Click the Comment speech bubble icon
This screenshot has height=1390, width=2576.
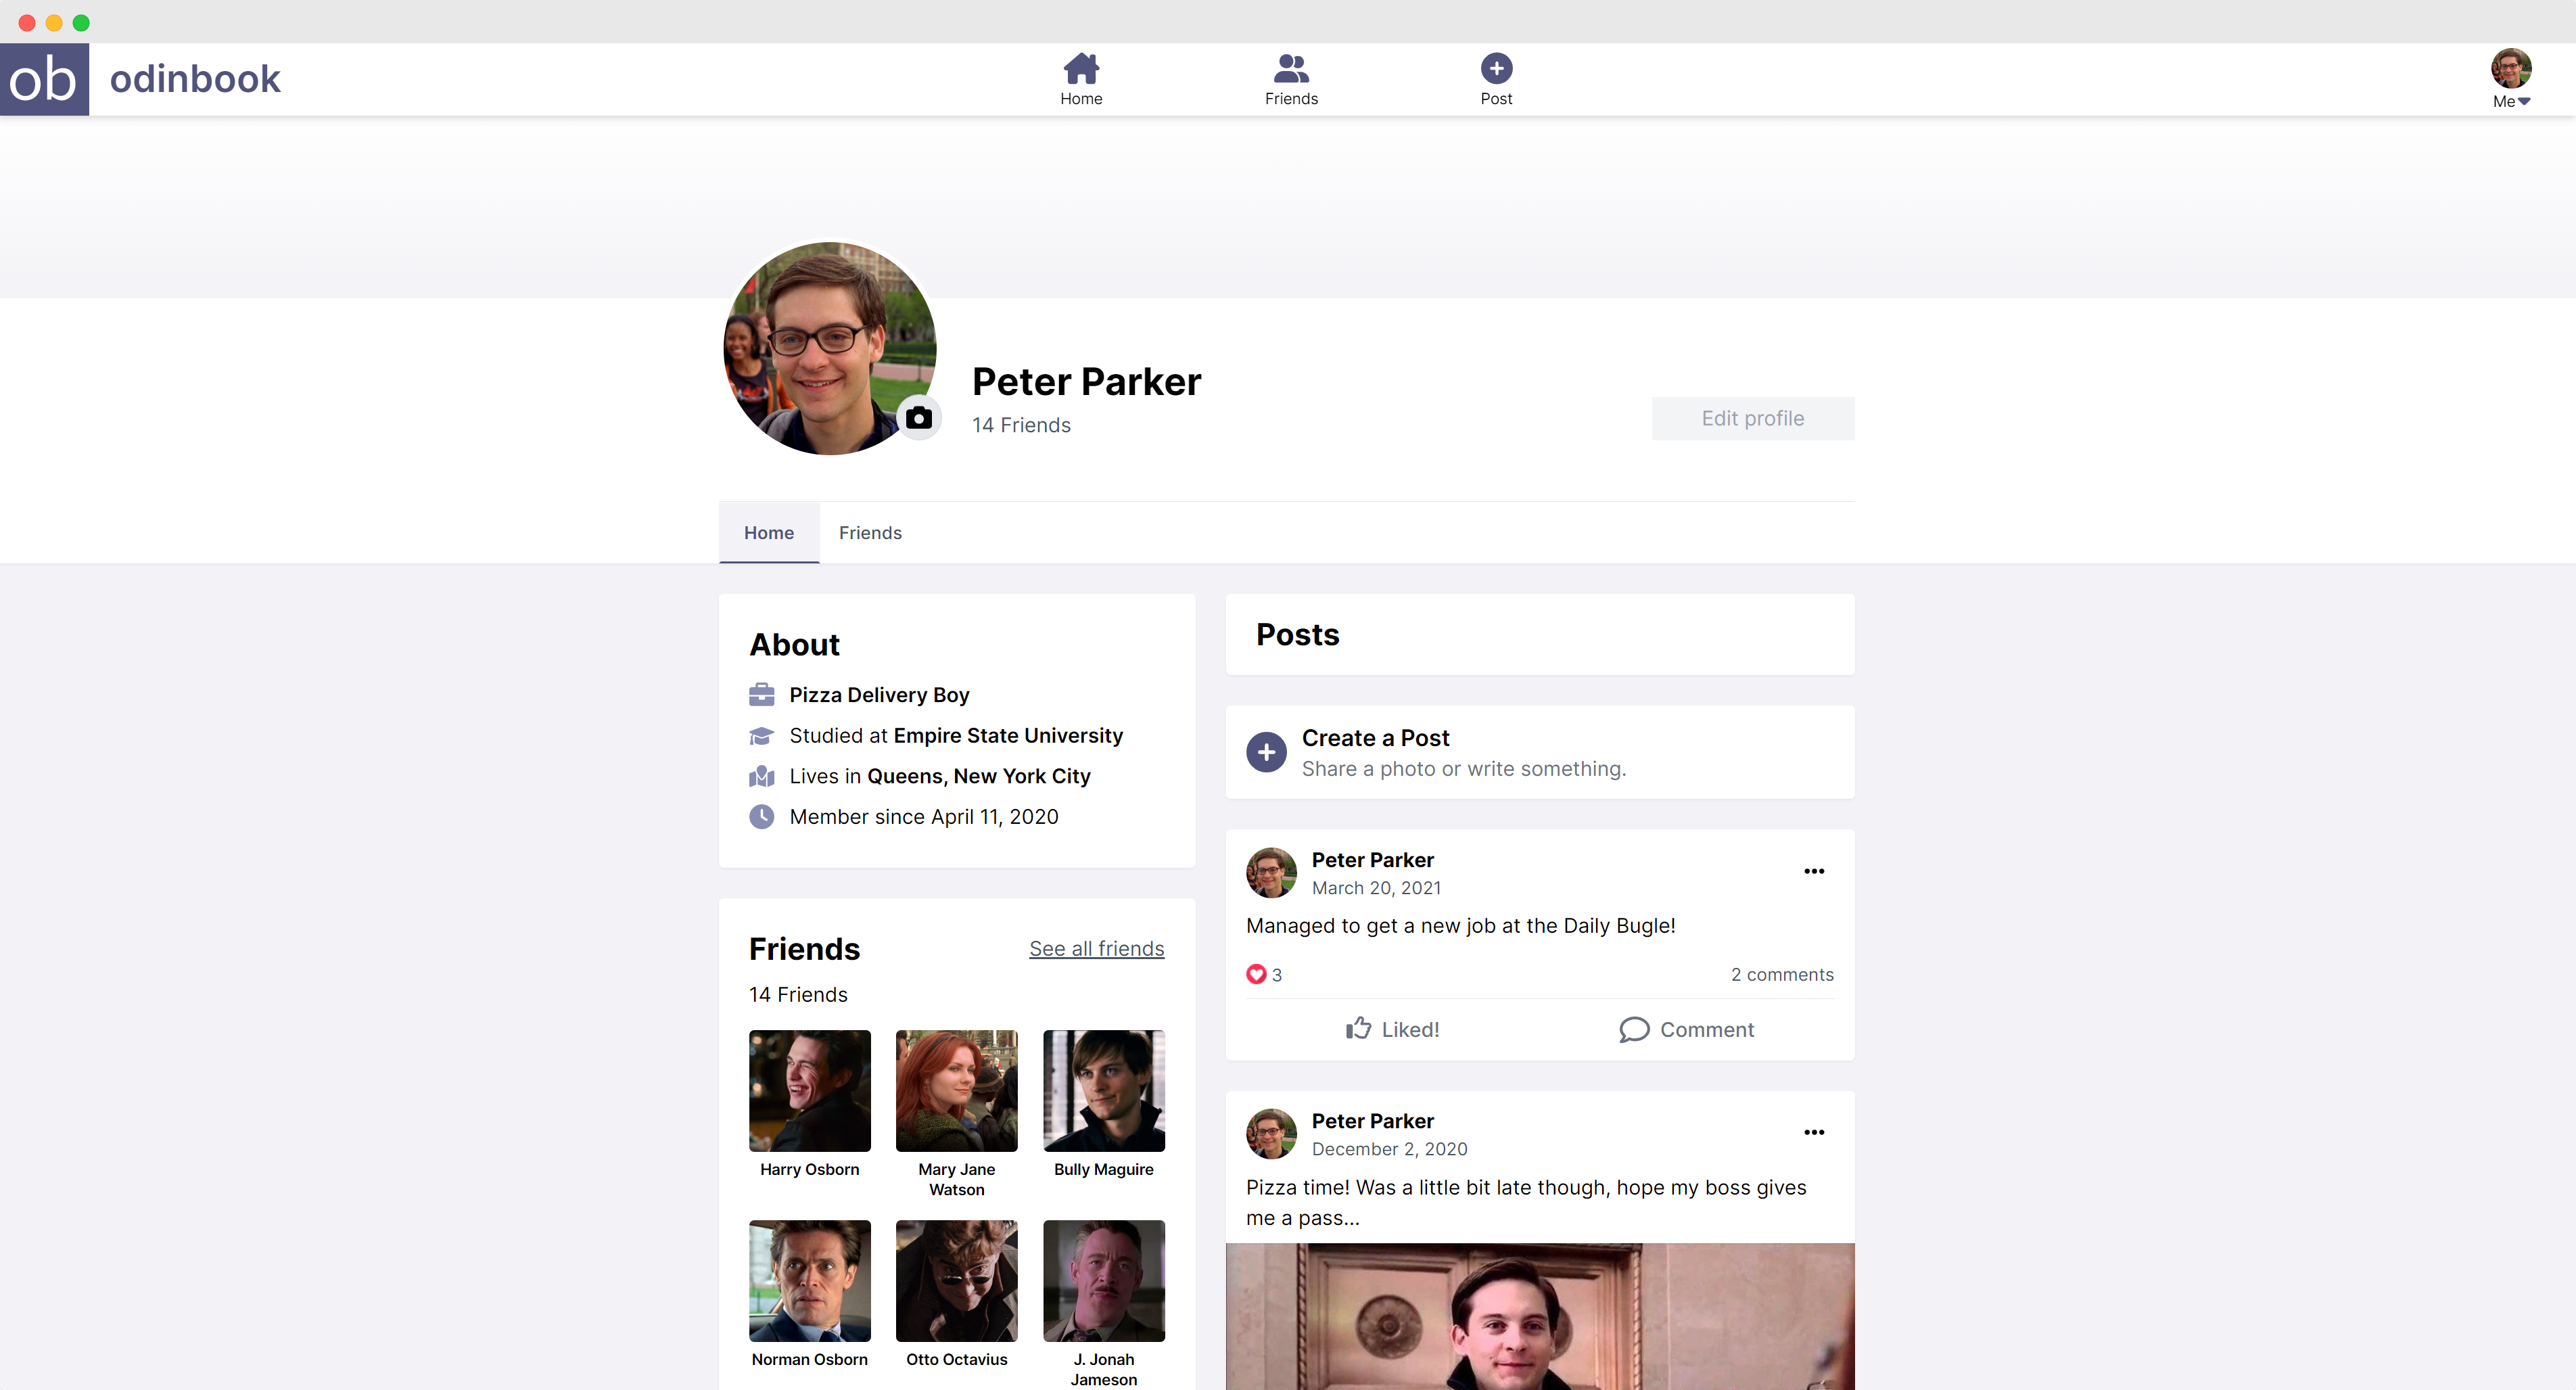1634,1029
